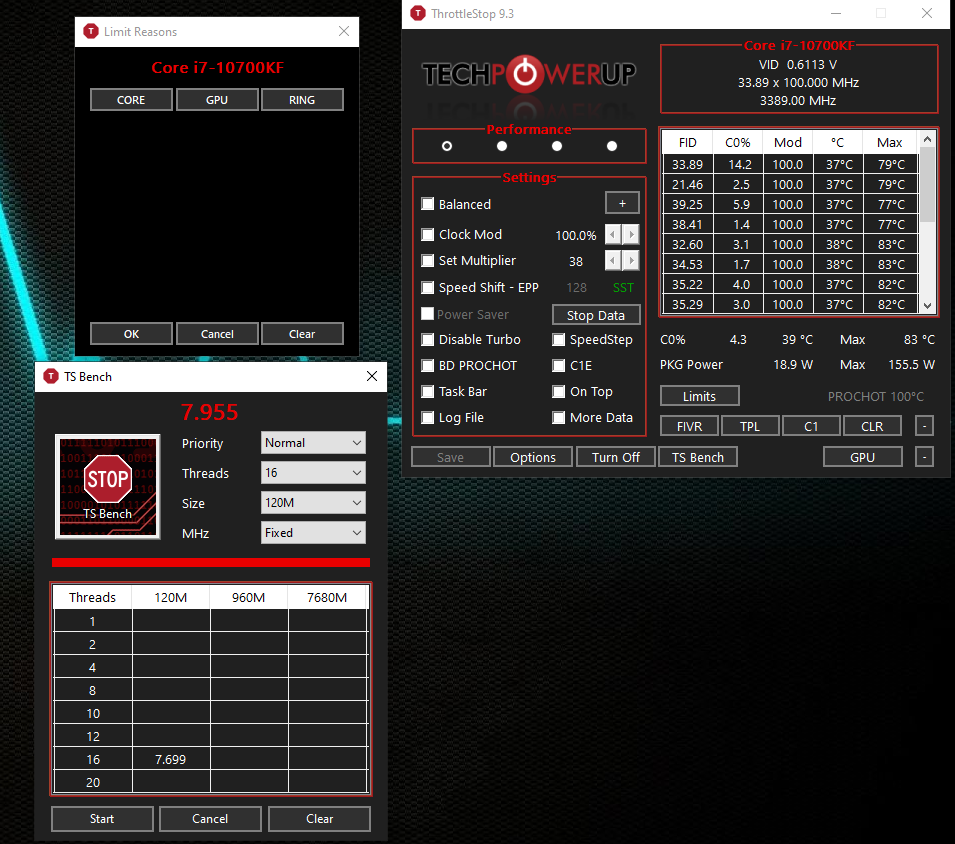Enable the Balanced checkbox

coord(428,204)
